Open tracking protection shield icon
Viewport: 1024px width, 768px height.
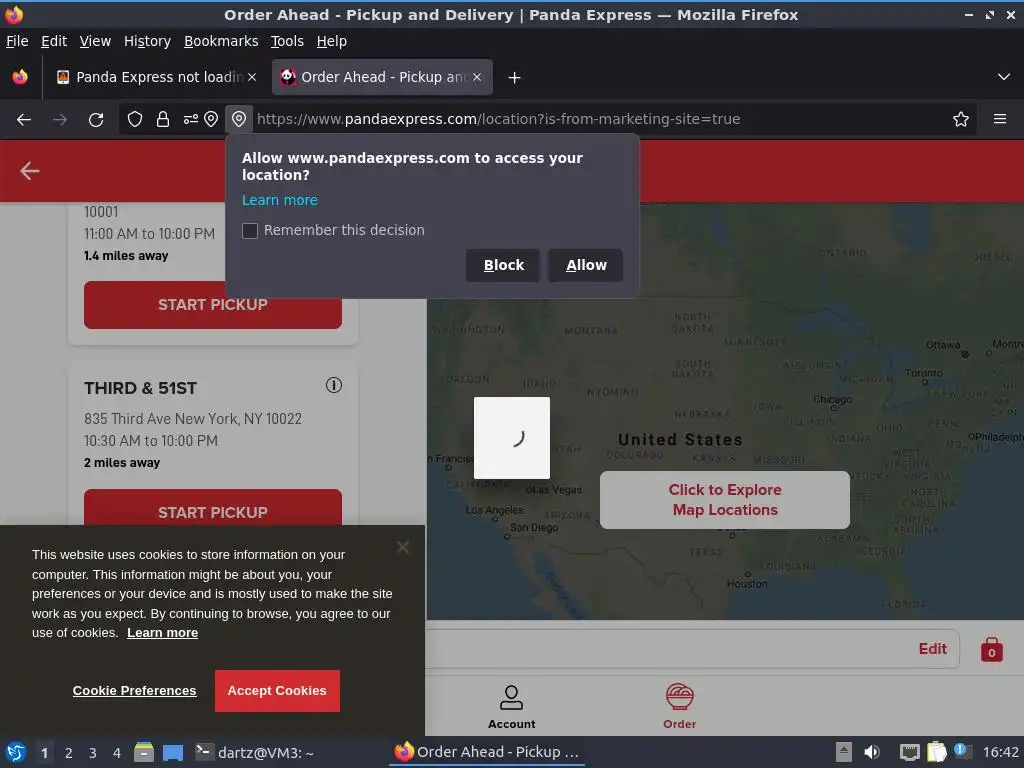tap(135, 119)
